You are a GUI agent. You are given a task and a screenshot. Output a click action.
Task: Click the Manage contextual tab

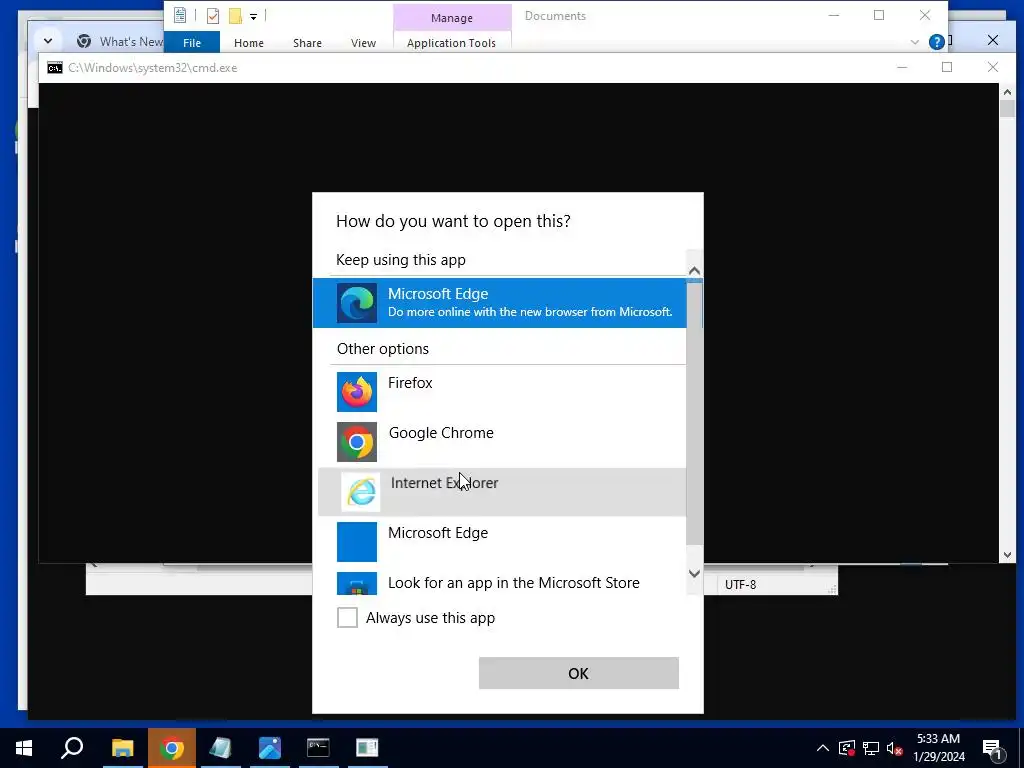[x=452, y=18]
